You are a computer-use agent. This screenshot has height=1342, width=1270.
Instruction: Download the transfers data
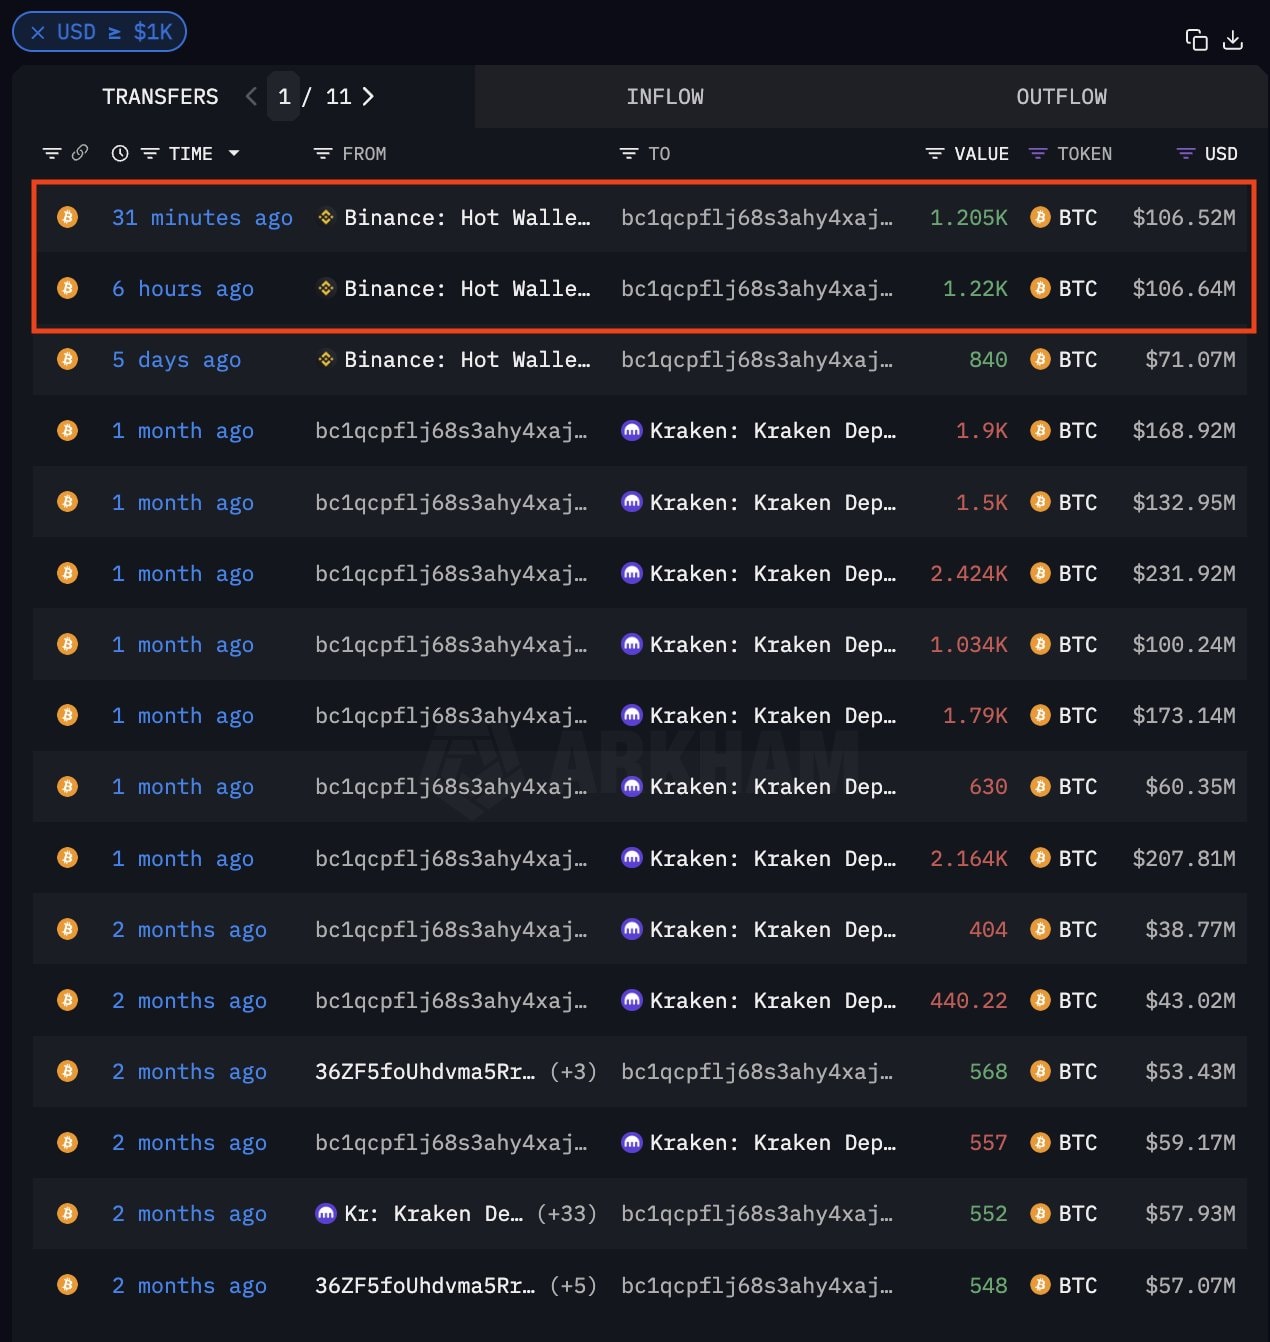[x=1233, y=40]
